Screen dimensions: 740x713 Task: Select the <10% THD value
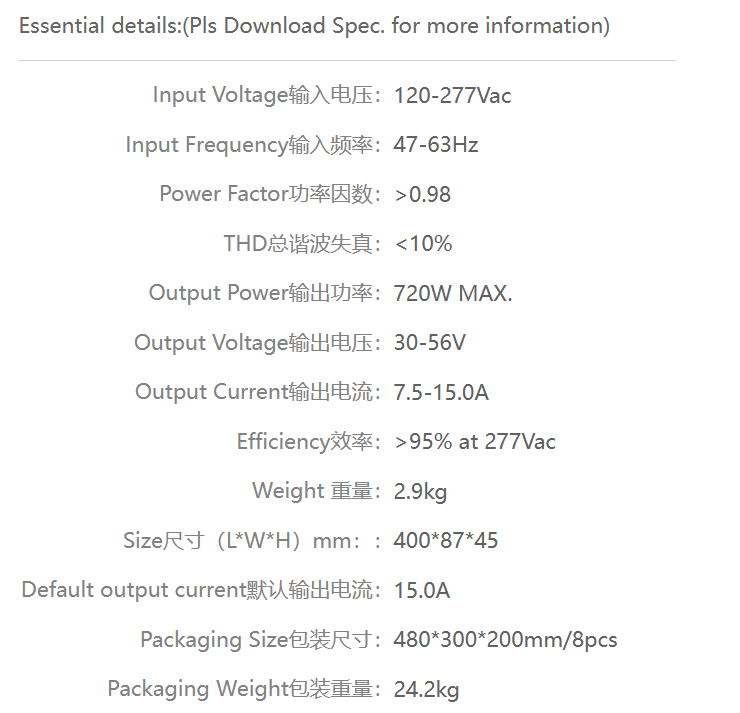click(423, 244)
